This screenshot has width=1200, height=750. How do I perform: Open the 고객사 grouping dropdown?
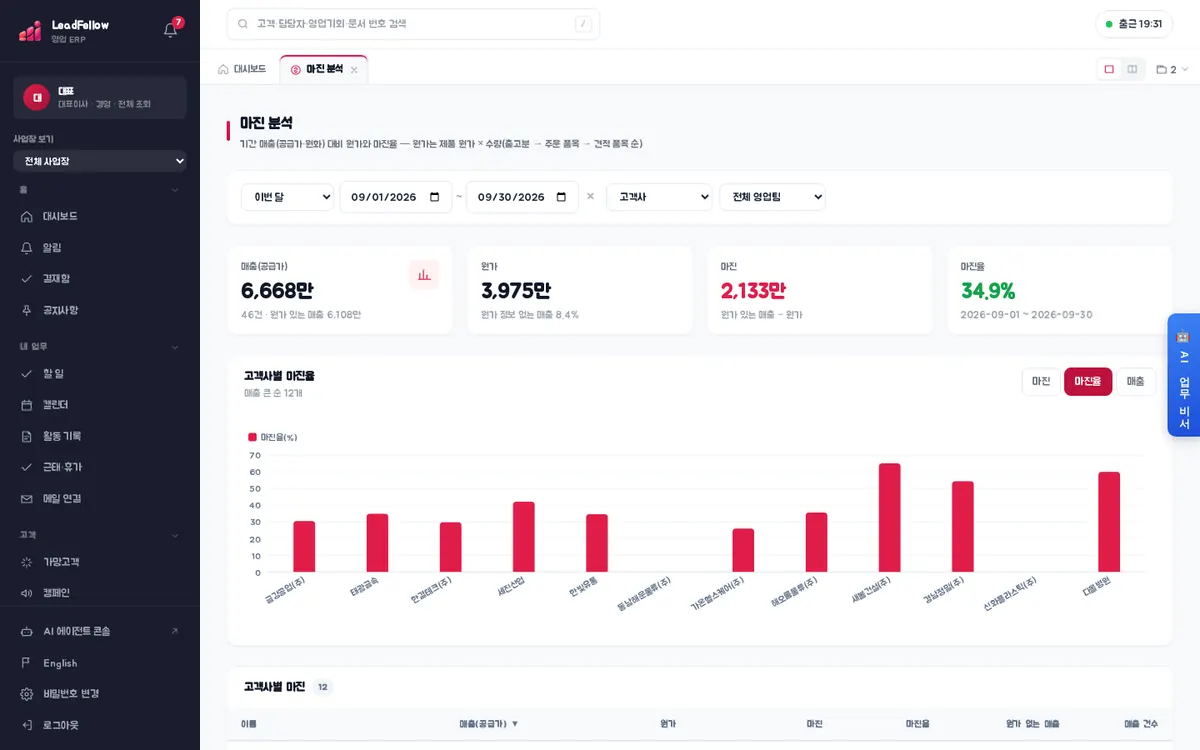[x=659, y=197]
